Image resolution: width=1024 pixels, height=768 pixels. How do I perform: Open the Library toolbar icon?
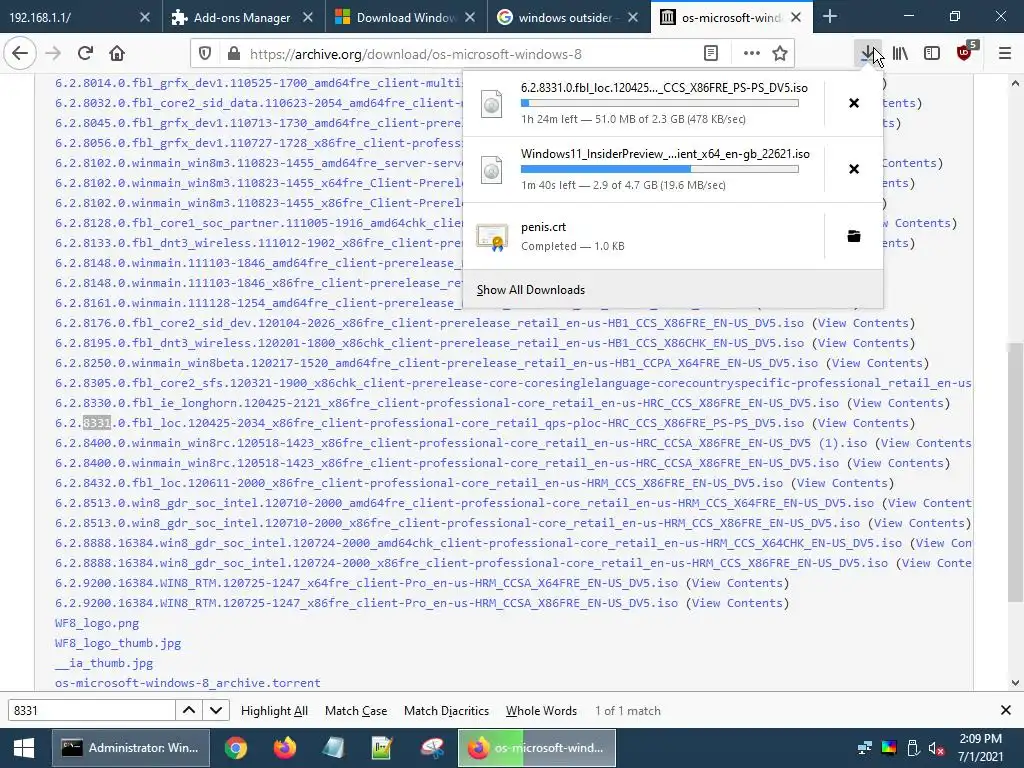coord(901,54)
